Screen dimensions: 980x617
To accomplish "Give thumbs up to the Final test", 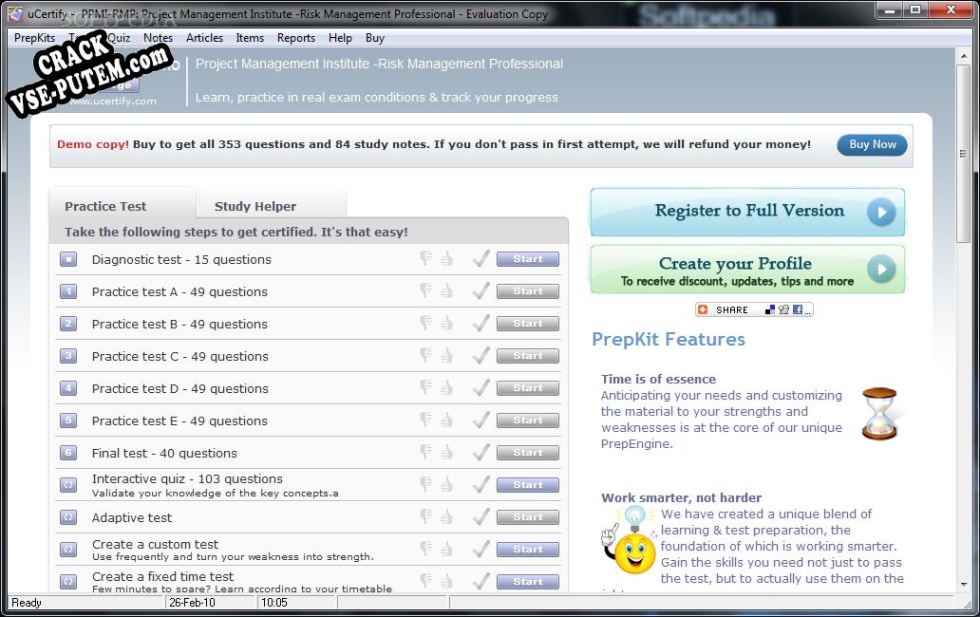I will (446, 452).
